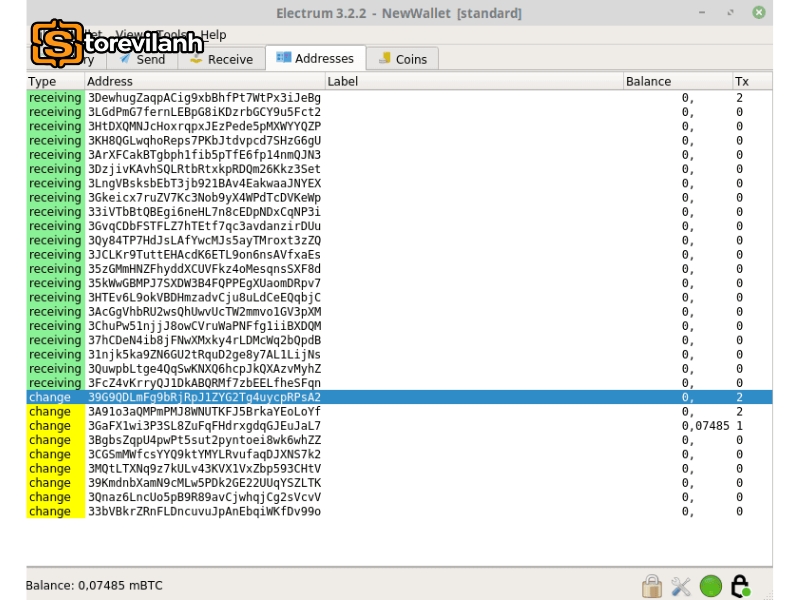Select address 3HtDXQMNJcHoxrqpxJEzPede5pMXWYYQZP
Image resolution: width=800 pixels, height=600 pixels.
[x=204, y=126]
